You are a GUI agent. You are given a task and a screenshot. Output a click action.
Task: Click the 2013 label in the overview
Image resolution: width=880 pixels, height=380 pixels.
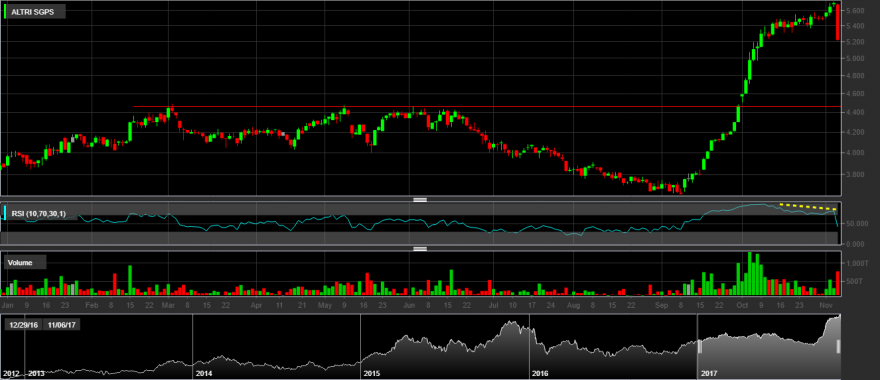37,373
